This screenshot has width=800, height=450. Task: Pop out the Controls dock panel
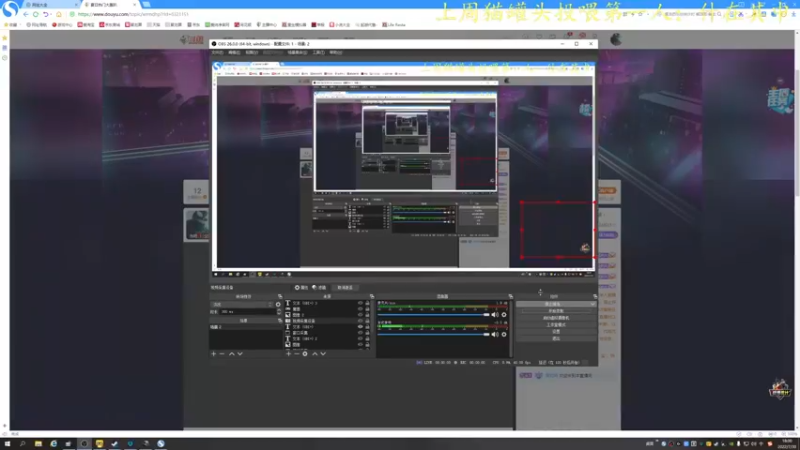pyautogui.click(x=595, y=296)
